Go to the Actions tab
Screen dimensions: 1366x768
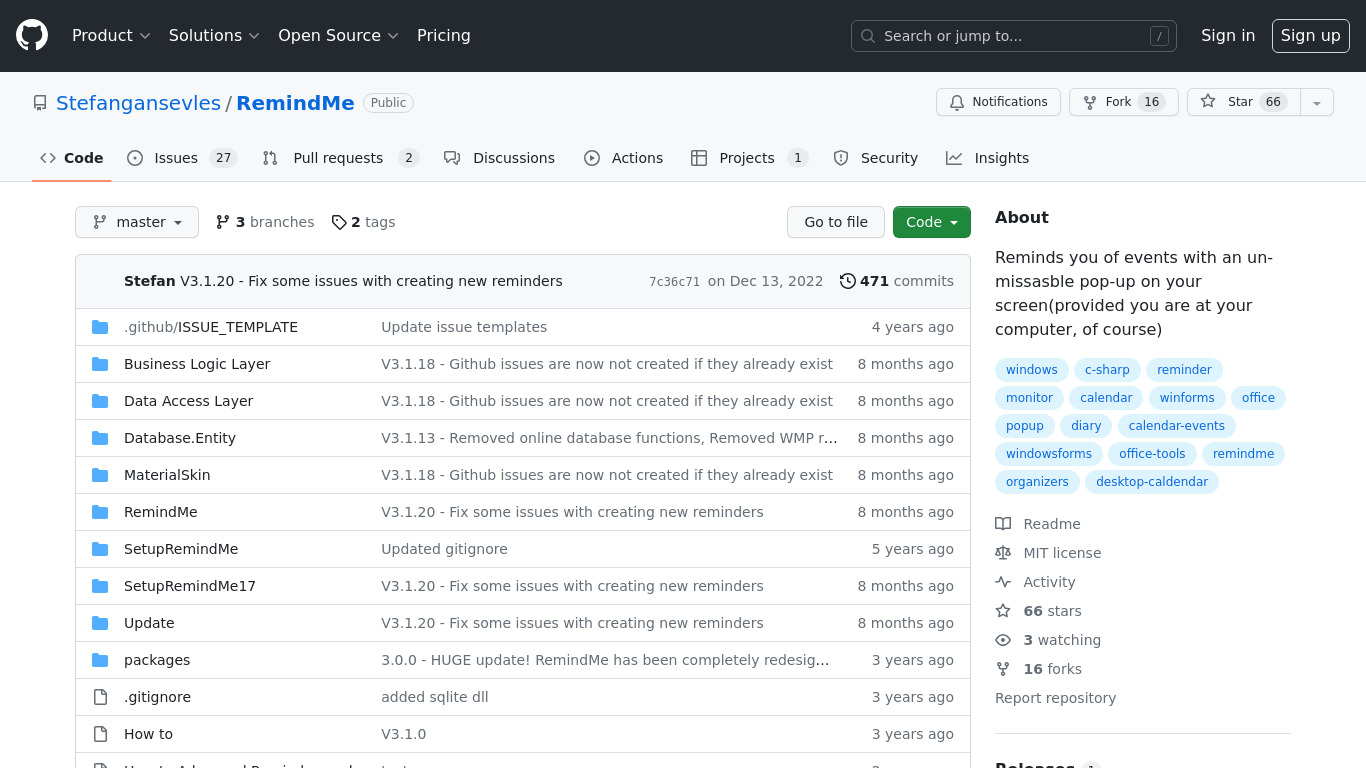click(x=623, y=158)
